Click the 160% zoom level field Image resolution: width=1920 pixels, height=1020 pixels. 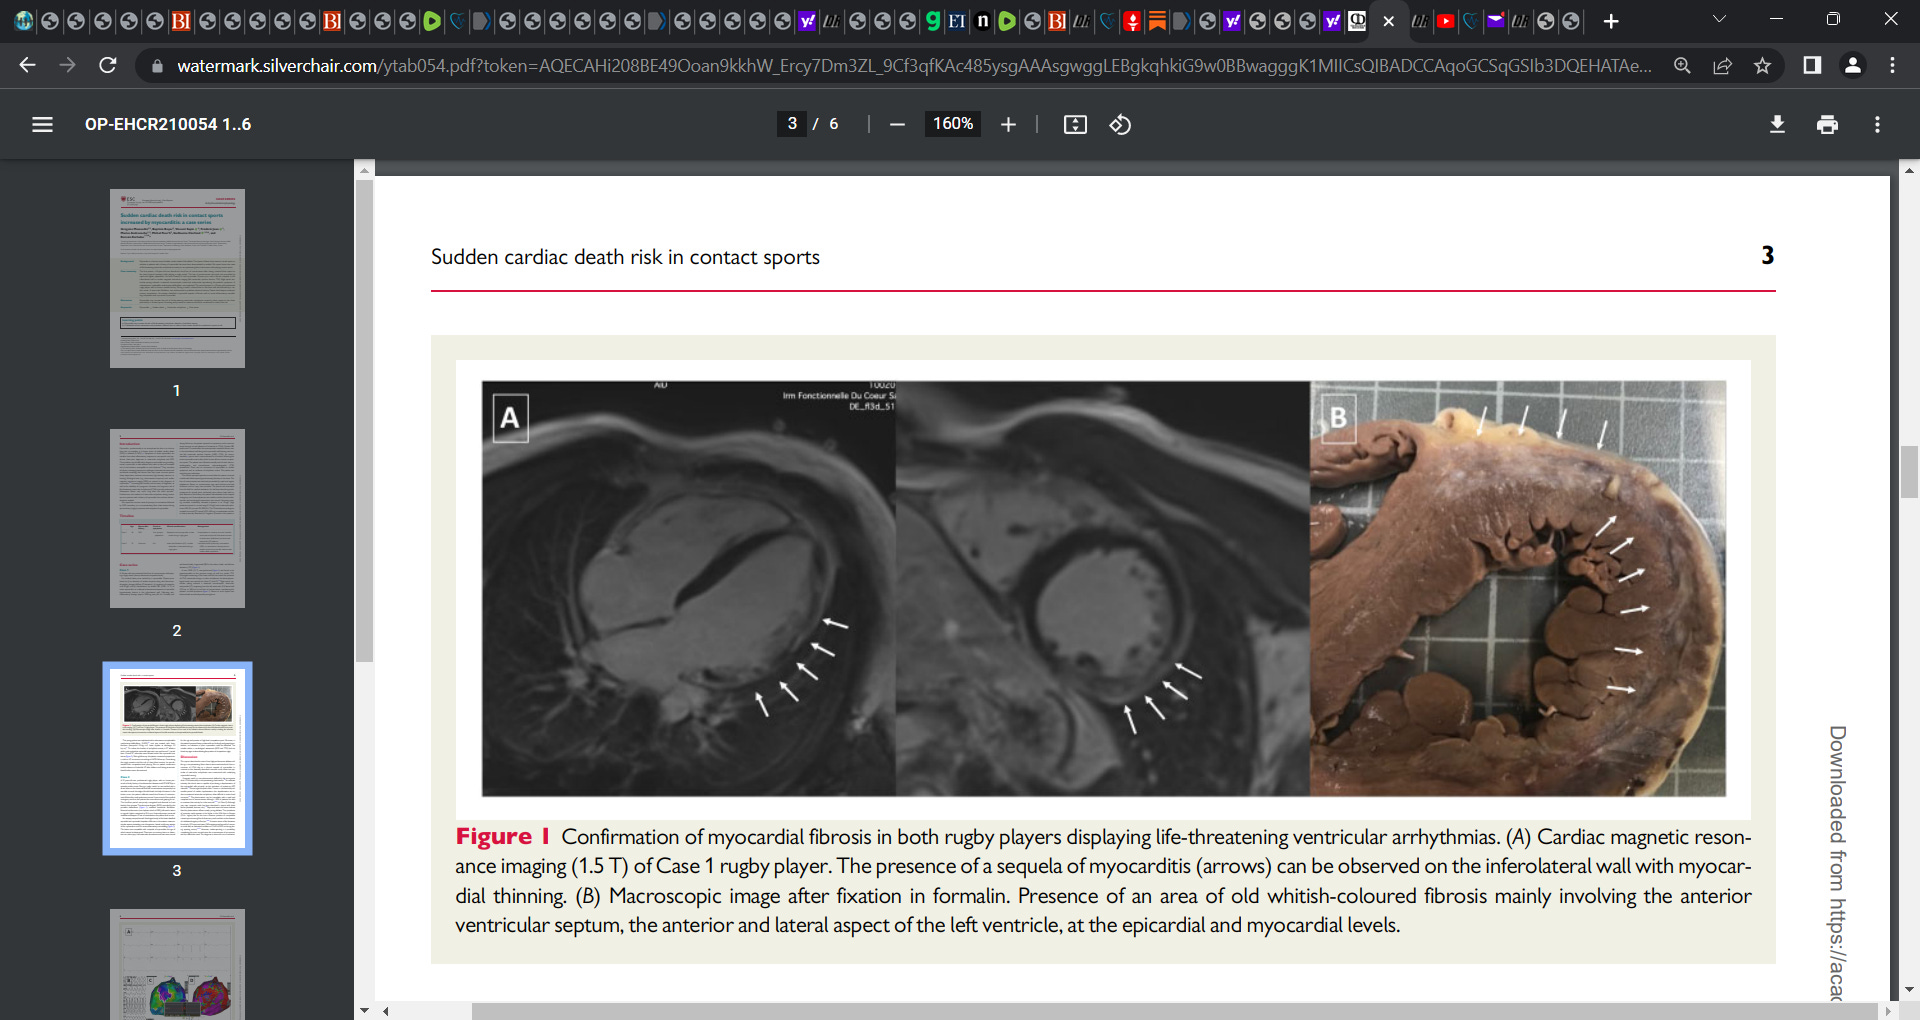953,124
